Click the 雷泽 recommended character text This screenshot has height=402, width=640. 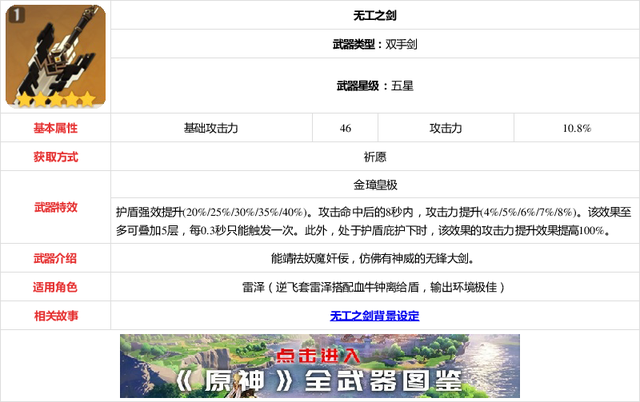tap(373, 287)
